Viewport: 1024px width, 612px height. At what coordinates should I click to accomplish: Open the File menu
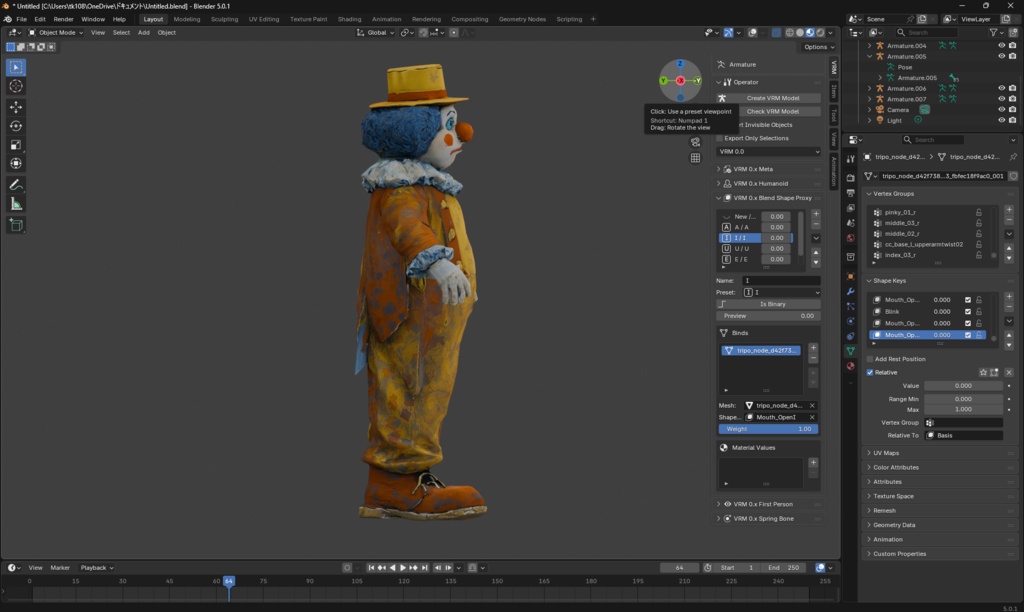coord(22,19)
